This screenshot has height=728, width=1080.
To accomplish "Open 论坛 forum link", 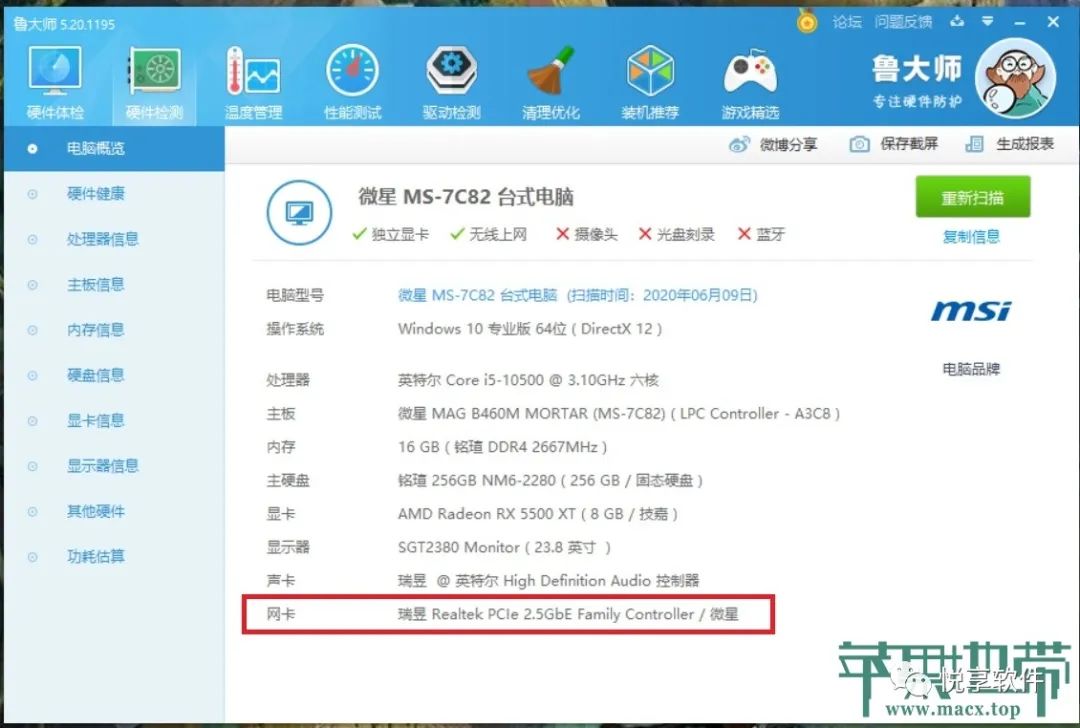I will pos(847,22).
